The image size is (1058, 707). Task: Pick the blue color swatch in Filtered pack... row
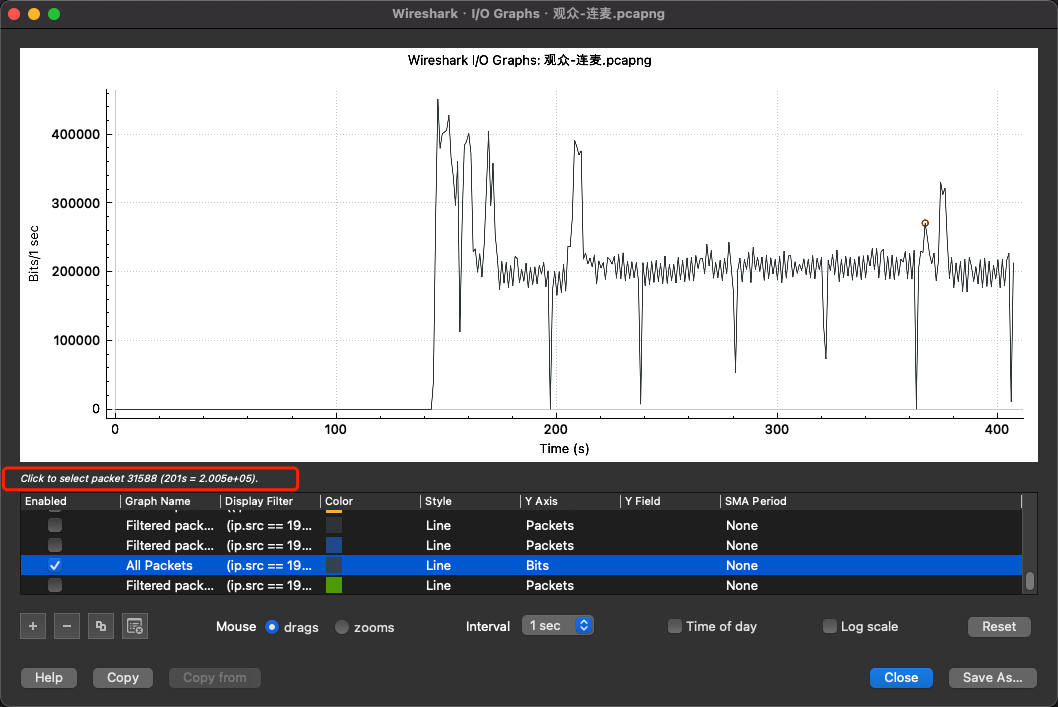(x=334, y=545)
